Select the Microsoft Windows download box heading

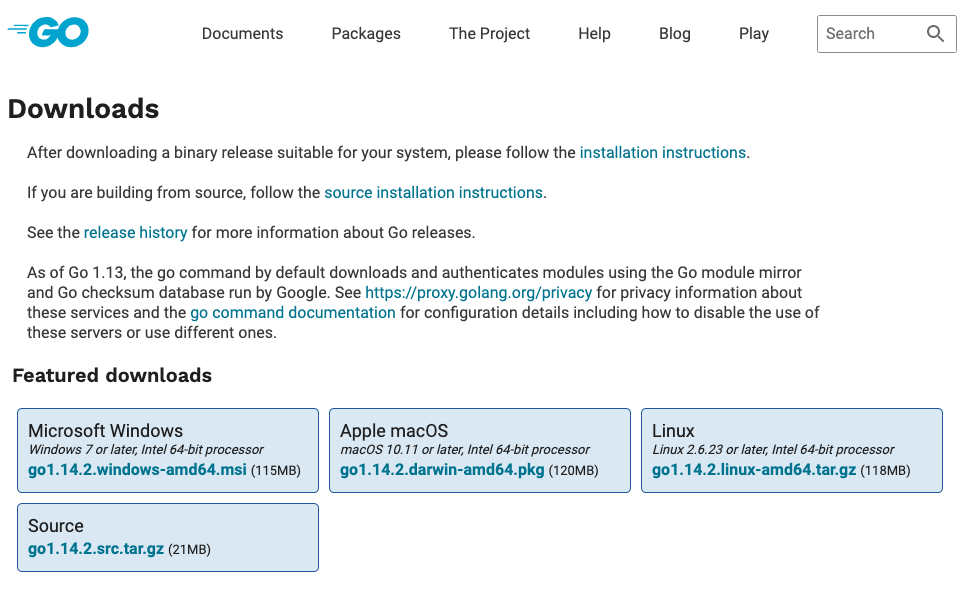click(106, 430)
